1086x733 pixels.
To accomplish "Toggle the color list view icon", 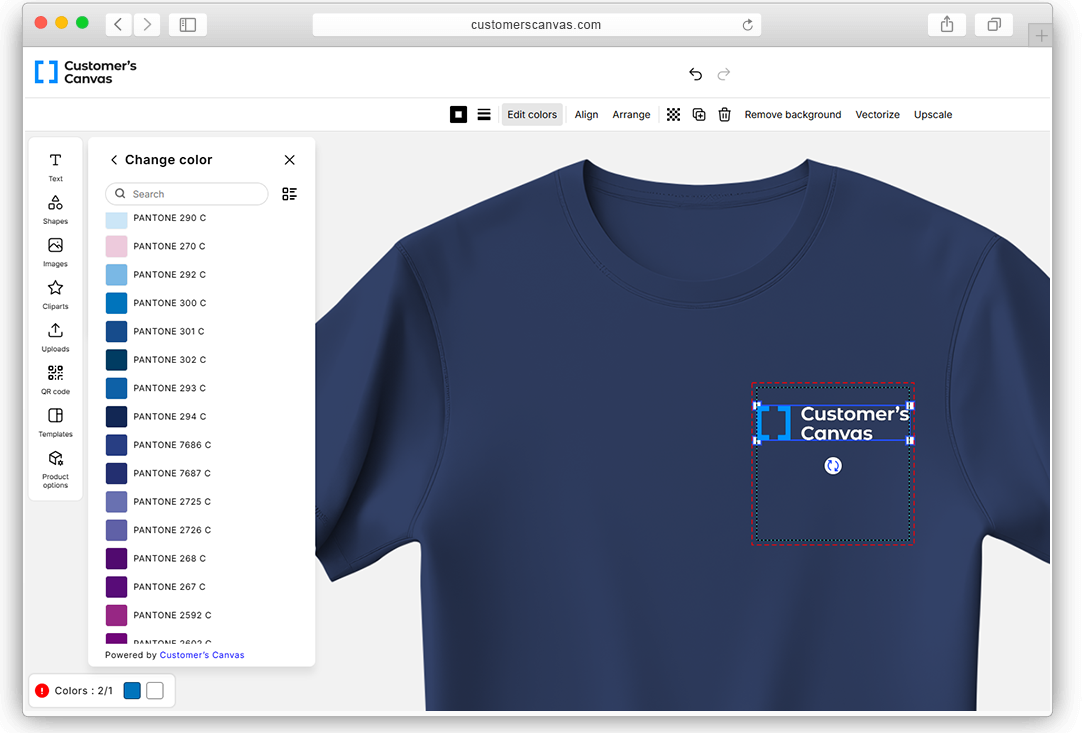I will click(x=289, y=194).
